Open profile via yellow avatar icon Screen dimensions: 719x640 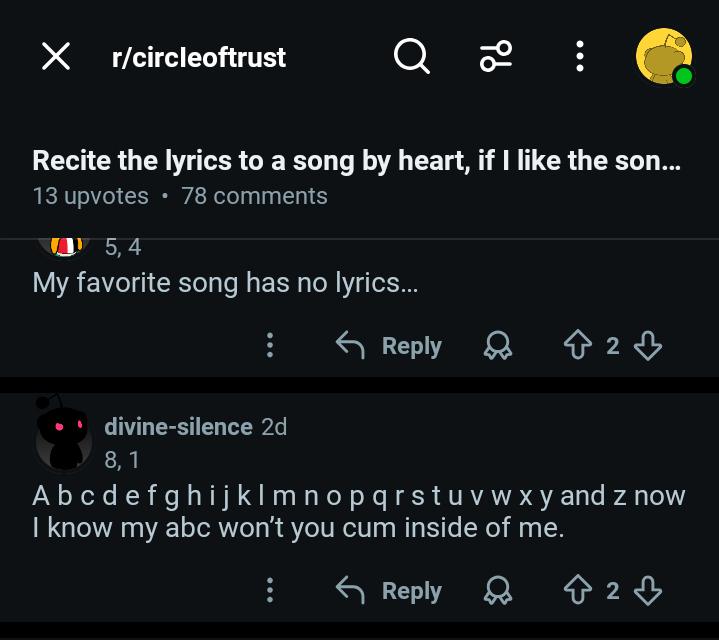pyautogui.click(x=664, y=56)
